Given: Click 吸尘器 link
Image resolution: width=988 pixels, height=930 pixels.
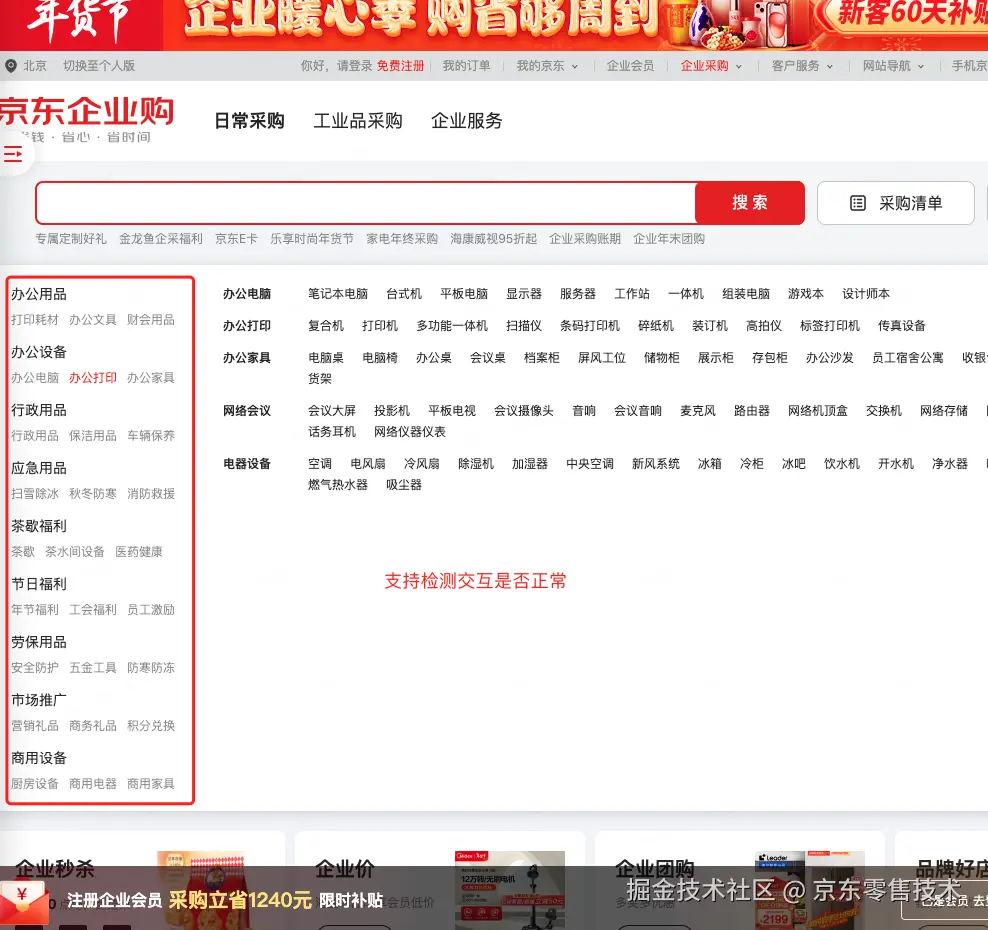Looking at the screenshot, I should [x=404, y=485].
